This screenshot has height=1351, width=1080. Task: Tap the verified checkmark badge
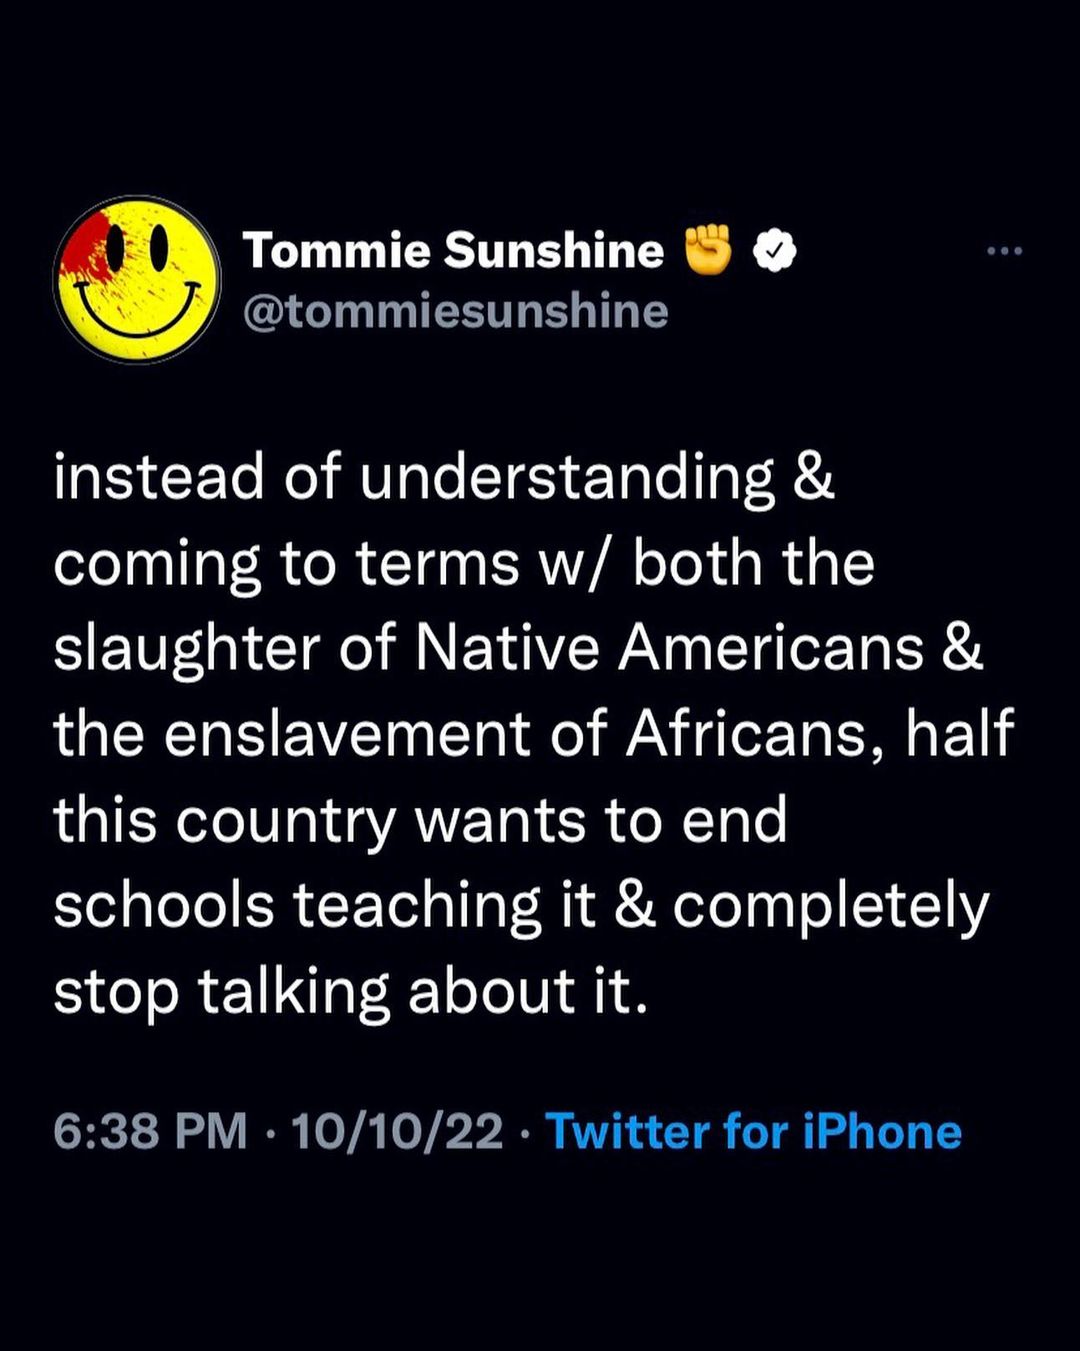[774, 251]
